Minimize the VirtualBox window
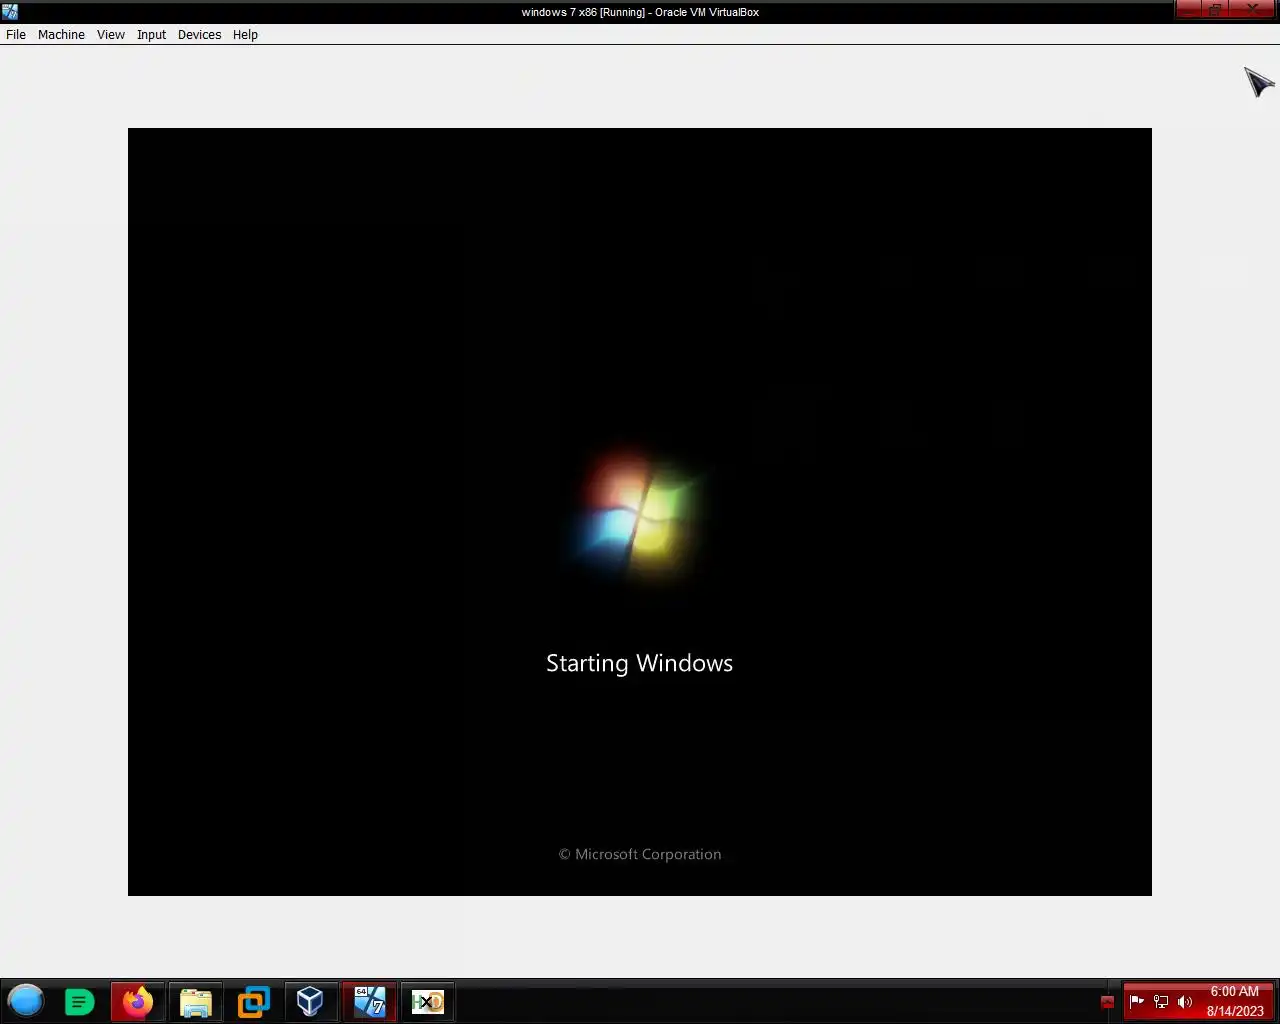The image size is (1280, 1024). (x=1188, y=10)
